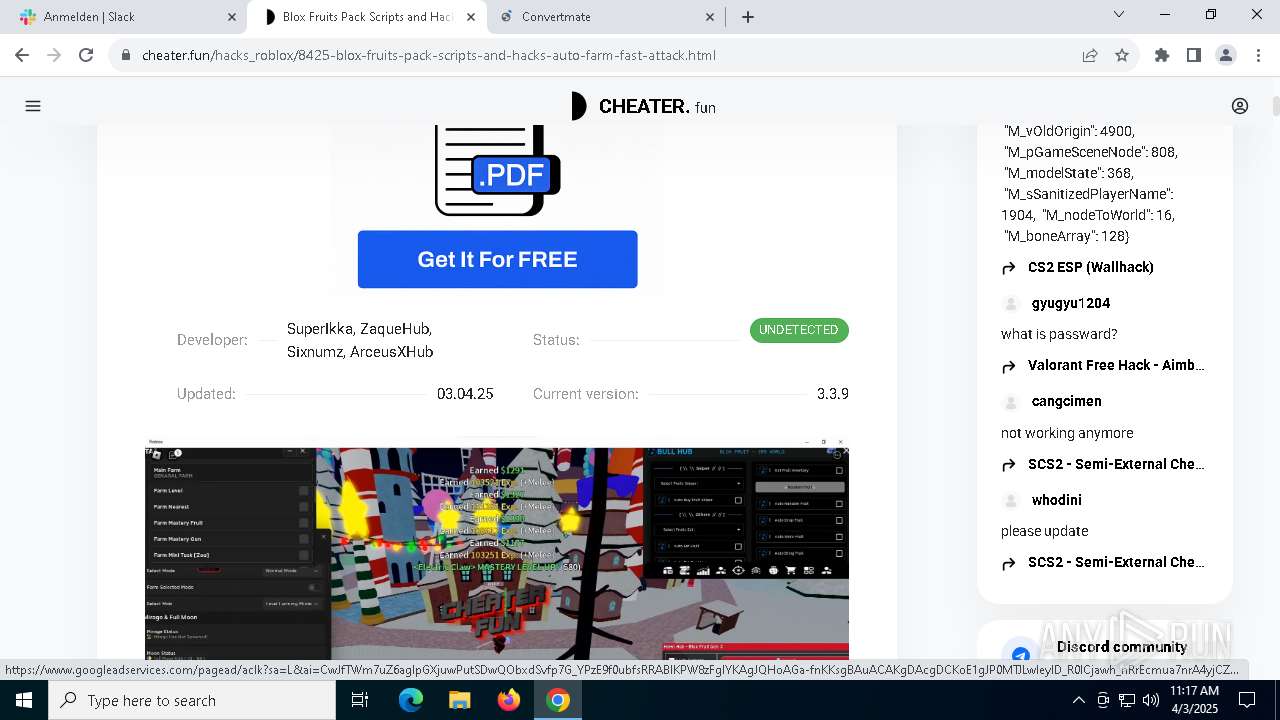1280x720 pixels.
Task: Open SCS2 link below 'please update'
Action: (x=1116, y=562)
